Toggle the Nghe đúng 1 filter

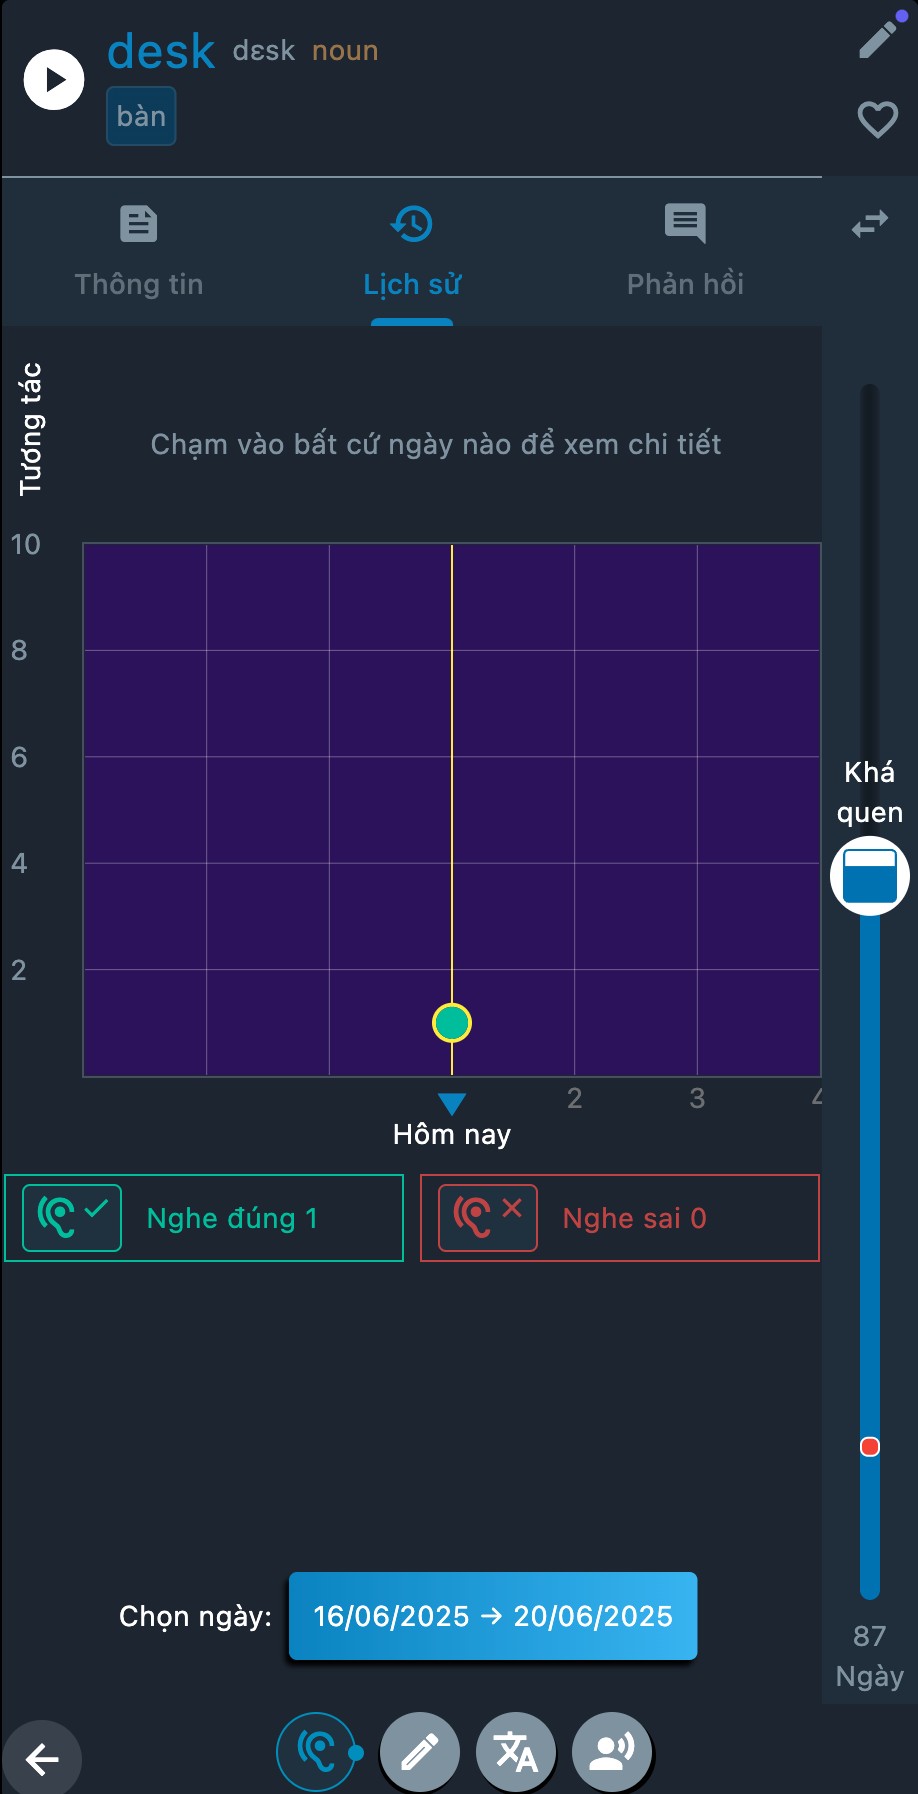tap(204, 1218)
